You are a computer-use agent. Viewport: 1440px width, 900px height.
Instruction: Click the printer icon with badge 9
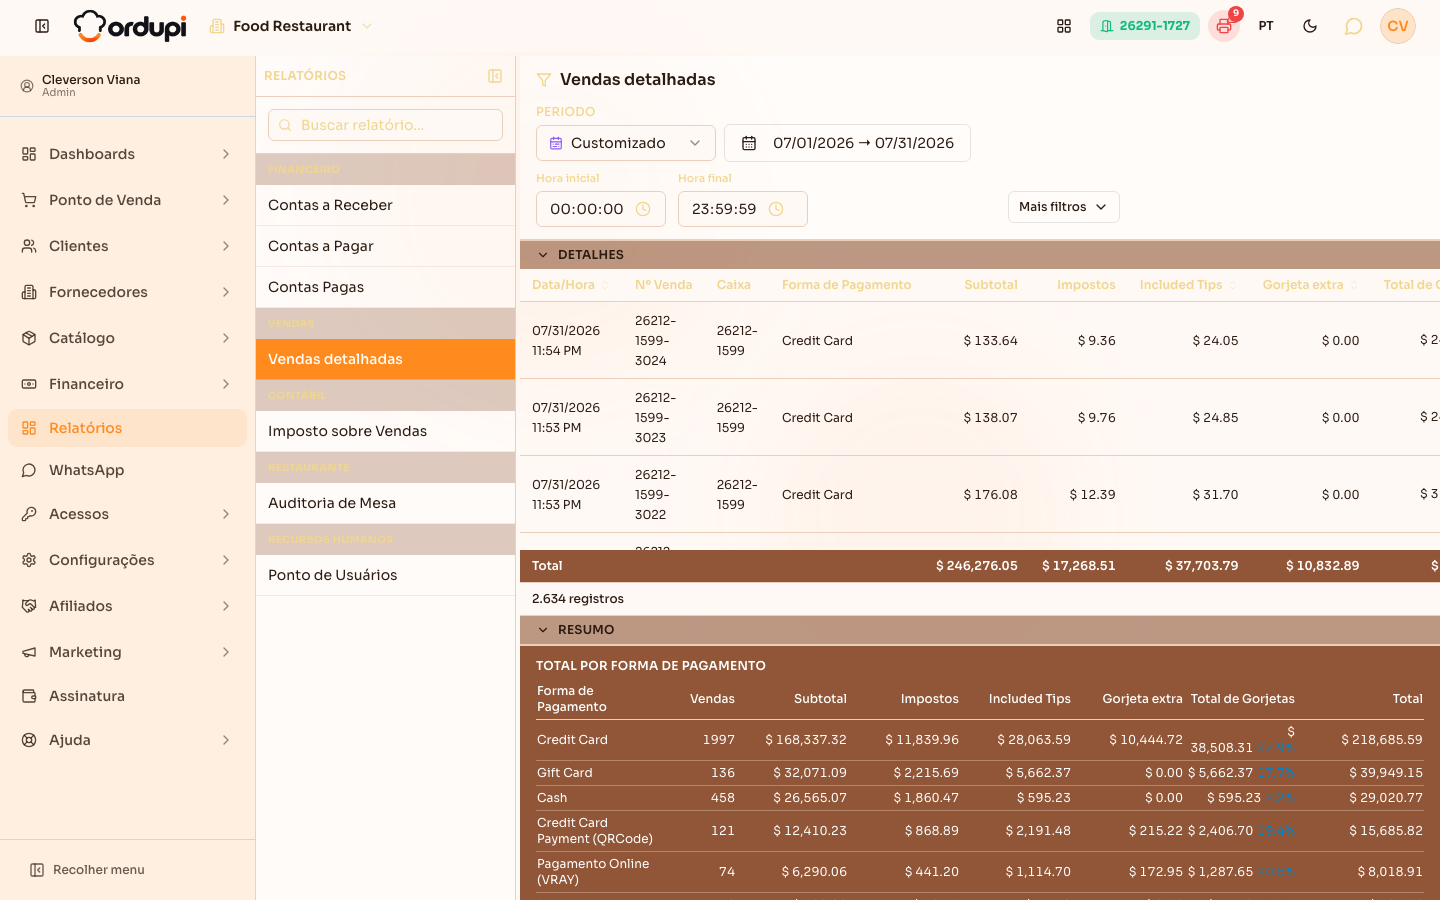tap(1224, 26)
